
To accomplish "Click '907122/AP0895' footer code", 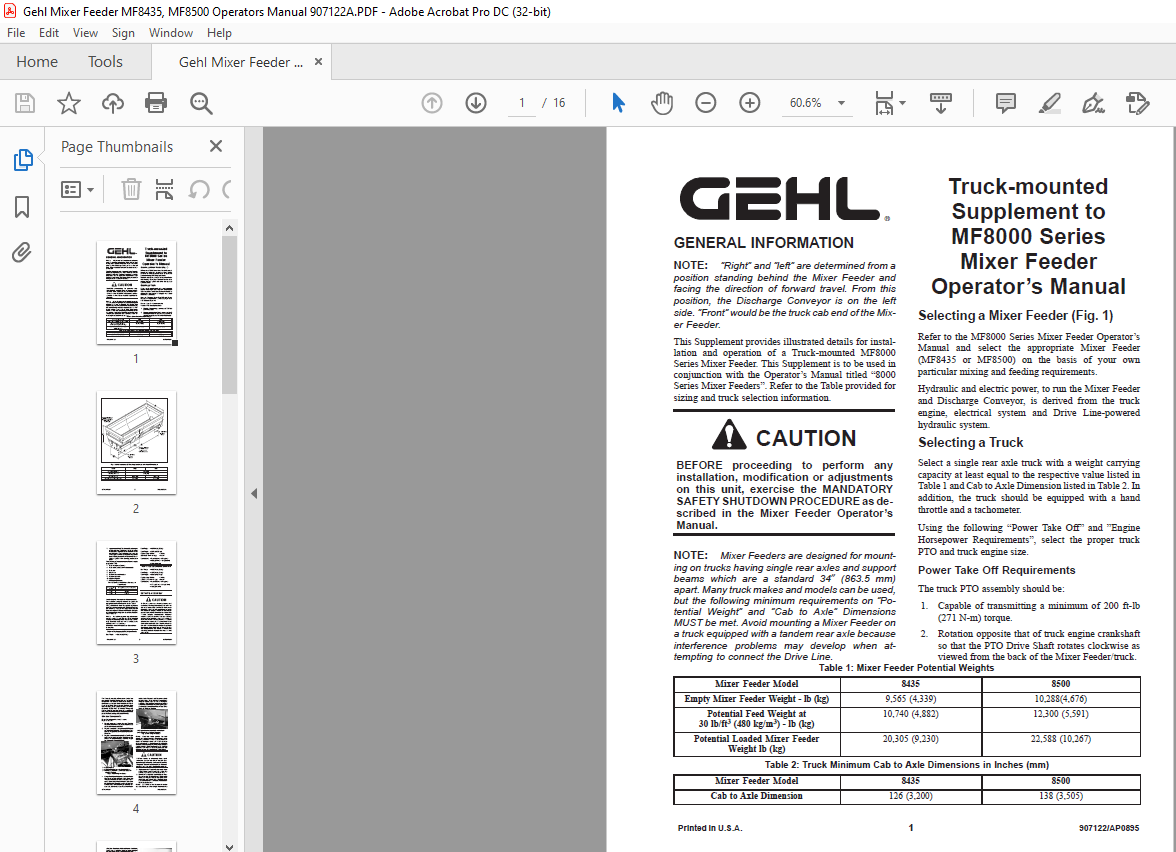I will coord(1108,828).
